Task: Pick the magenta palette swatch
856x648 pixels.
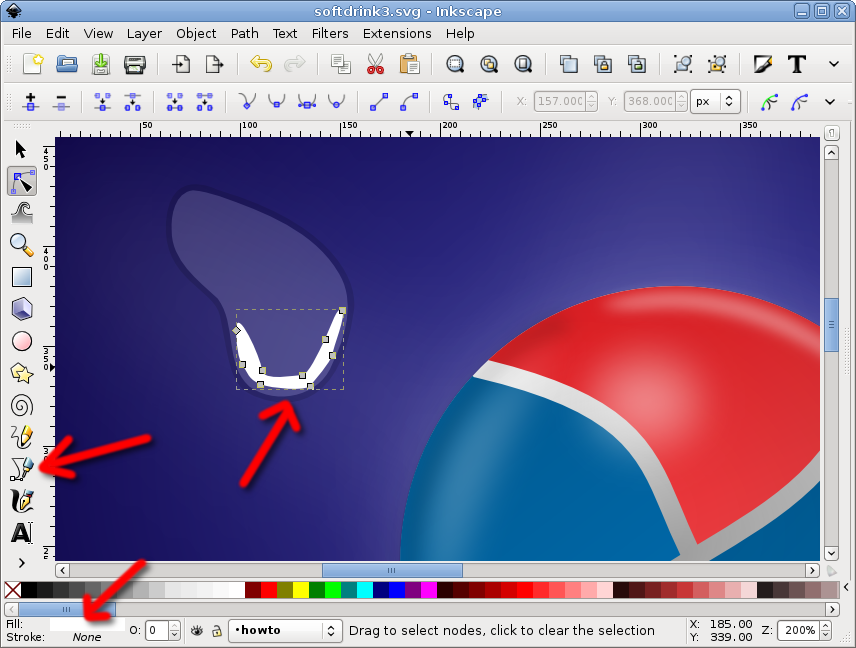Action: [x=429, y=590]
